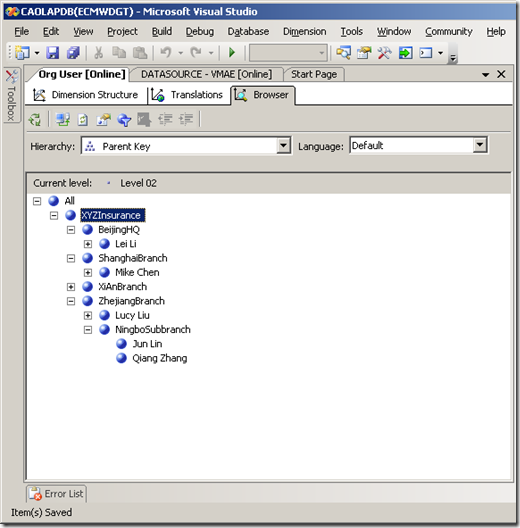Click the Redo arrow icon

click(x=196, y=53)
